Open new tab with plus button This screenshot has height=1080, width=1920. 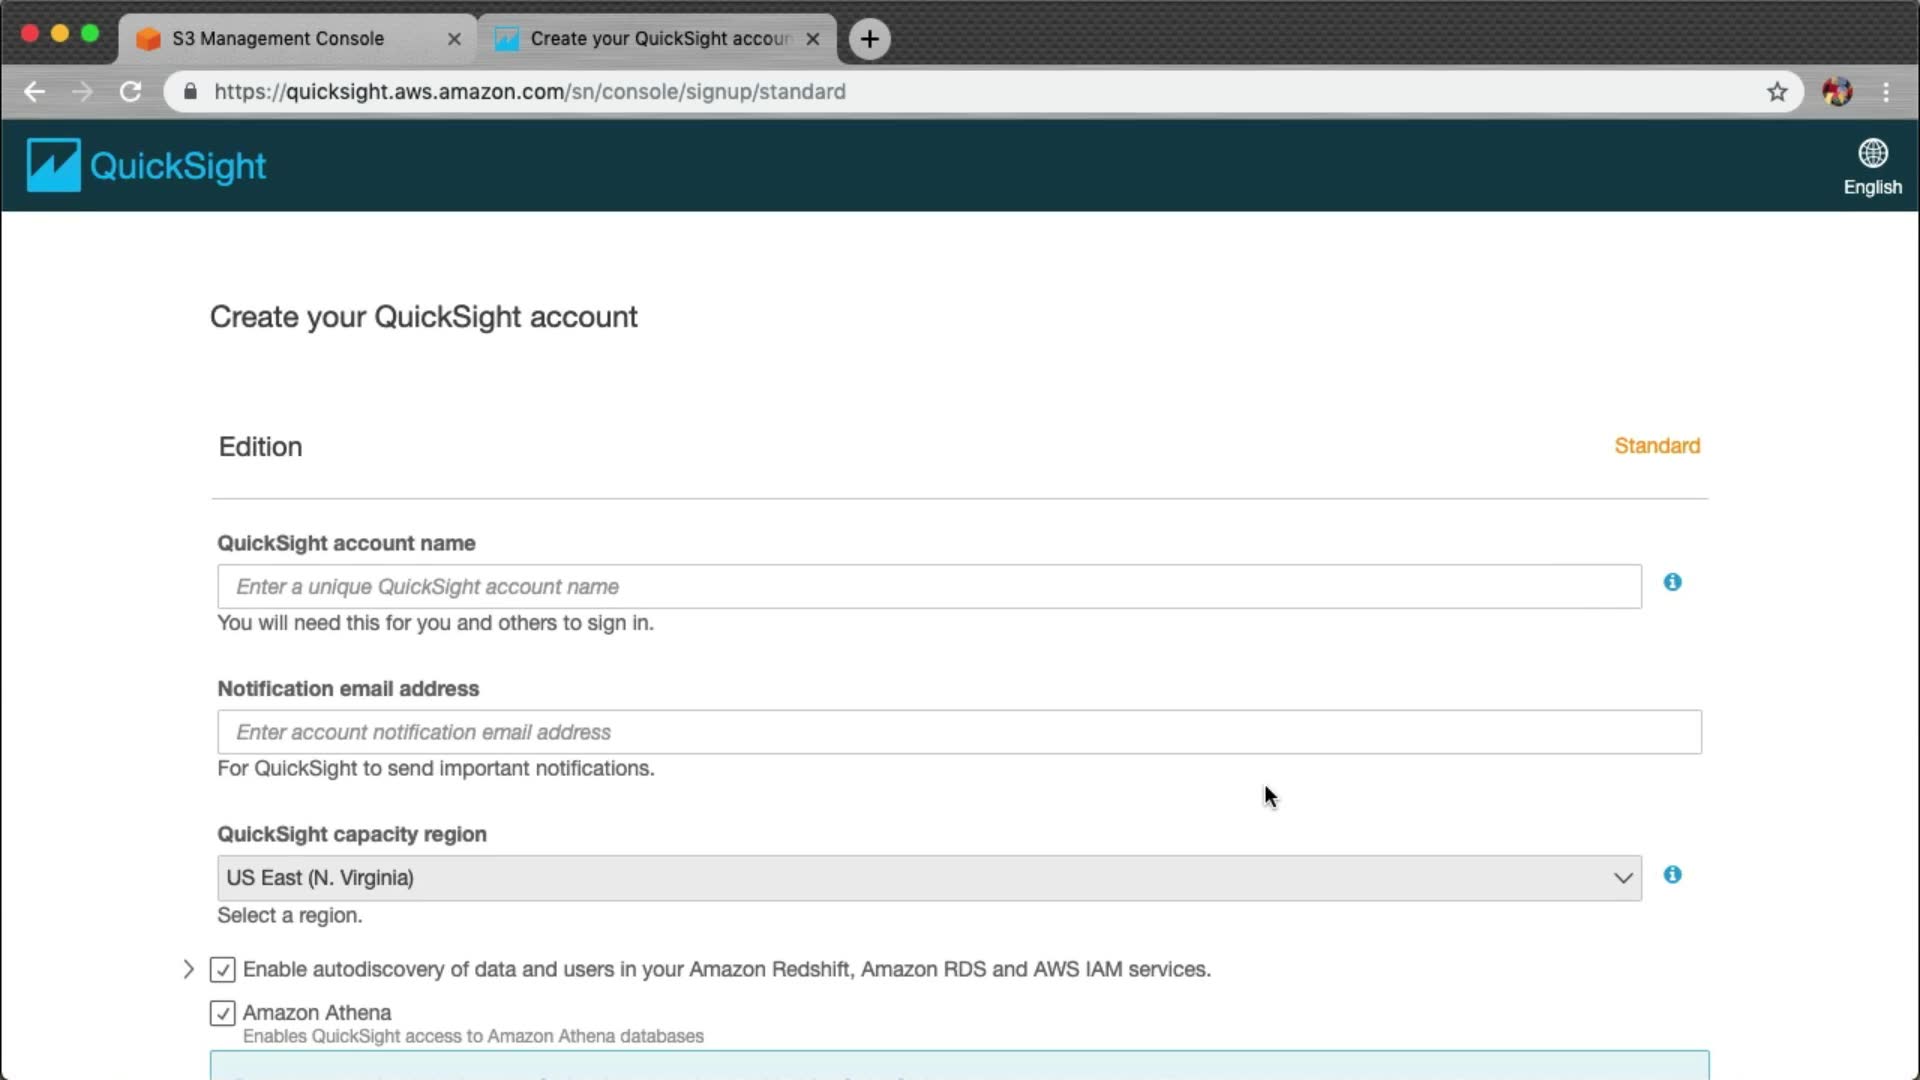(x=869, y=39)
